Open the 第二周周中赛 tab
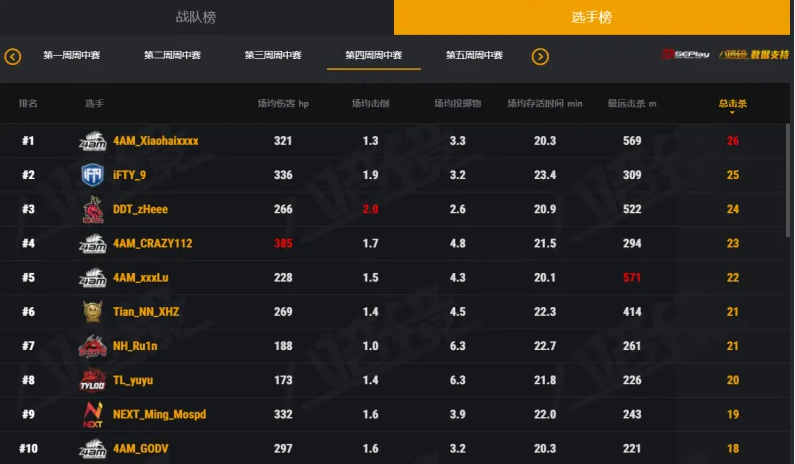The height and width of the screenshot is (464, 795). (x=172, y=55)
